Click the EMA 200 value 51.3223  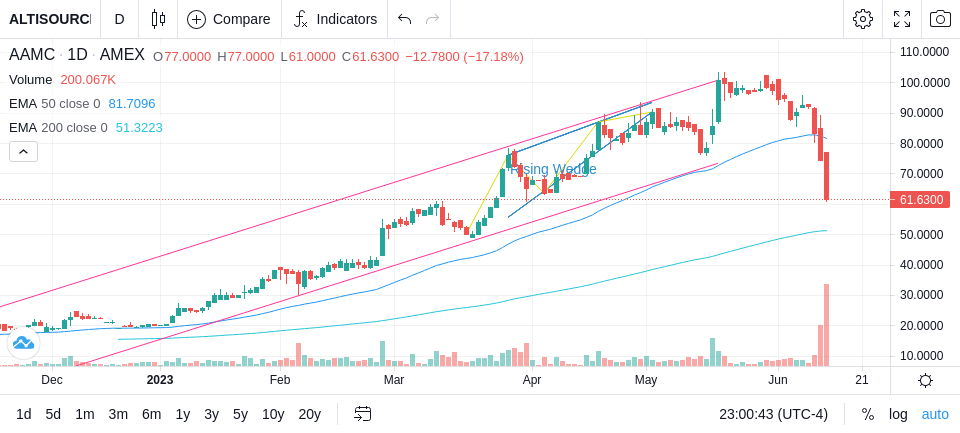click(139, 127)
